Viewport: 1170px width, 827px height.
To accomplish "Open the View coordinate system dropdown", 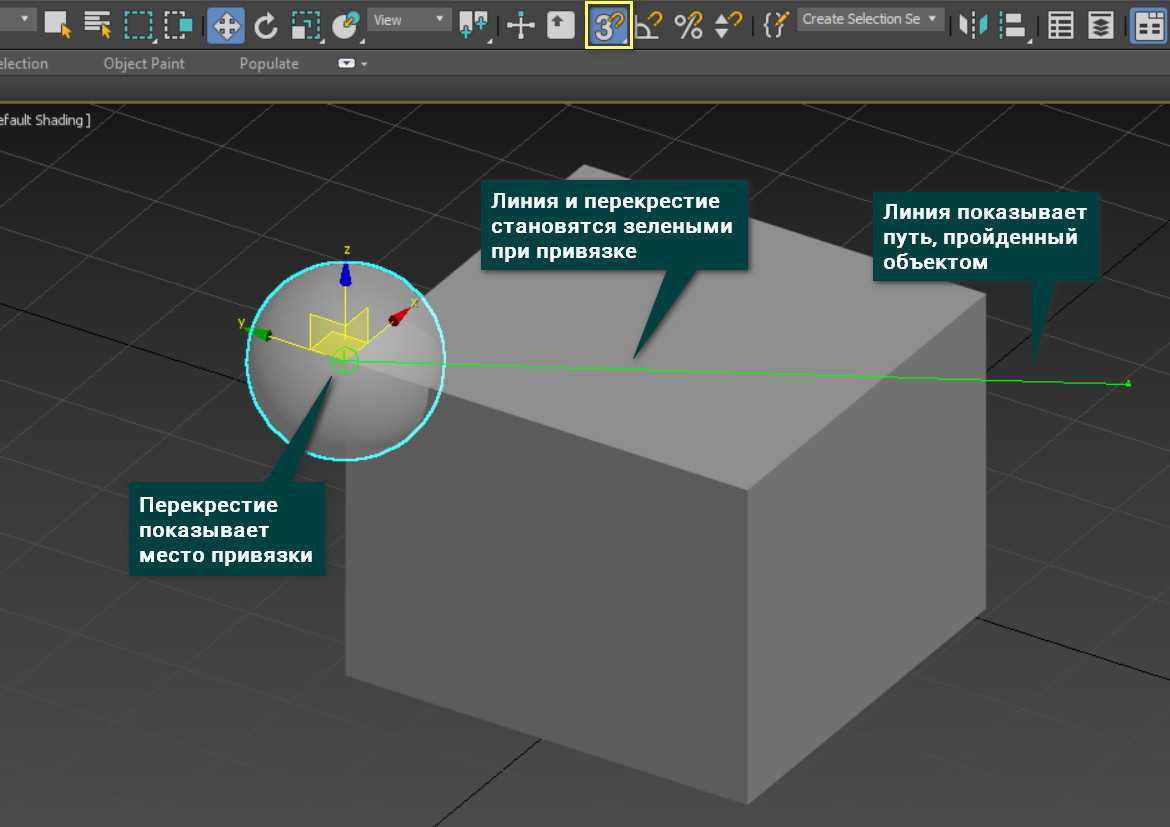I will (410, 20).
